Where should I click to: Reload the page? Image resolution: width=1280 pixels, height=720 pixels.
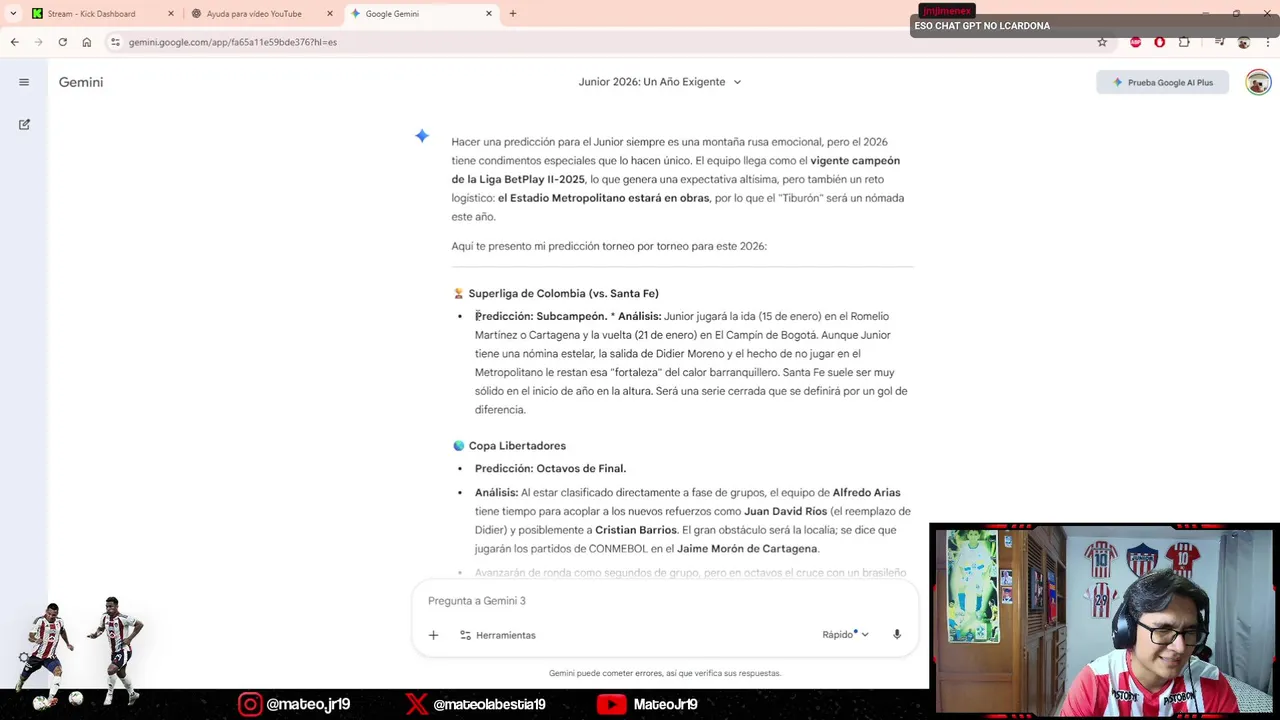[62, 42]
